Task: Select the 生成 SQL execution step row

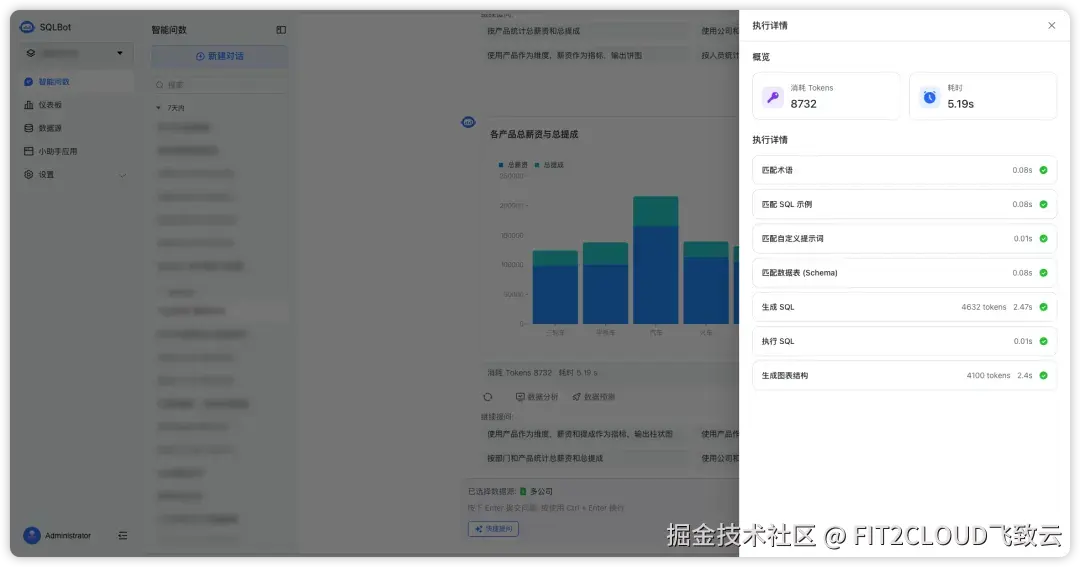Action: click(x=904, y=307)
